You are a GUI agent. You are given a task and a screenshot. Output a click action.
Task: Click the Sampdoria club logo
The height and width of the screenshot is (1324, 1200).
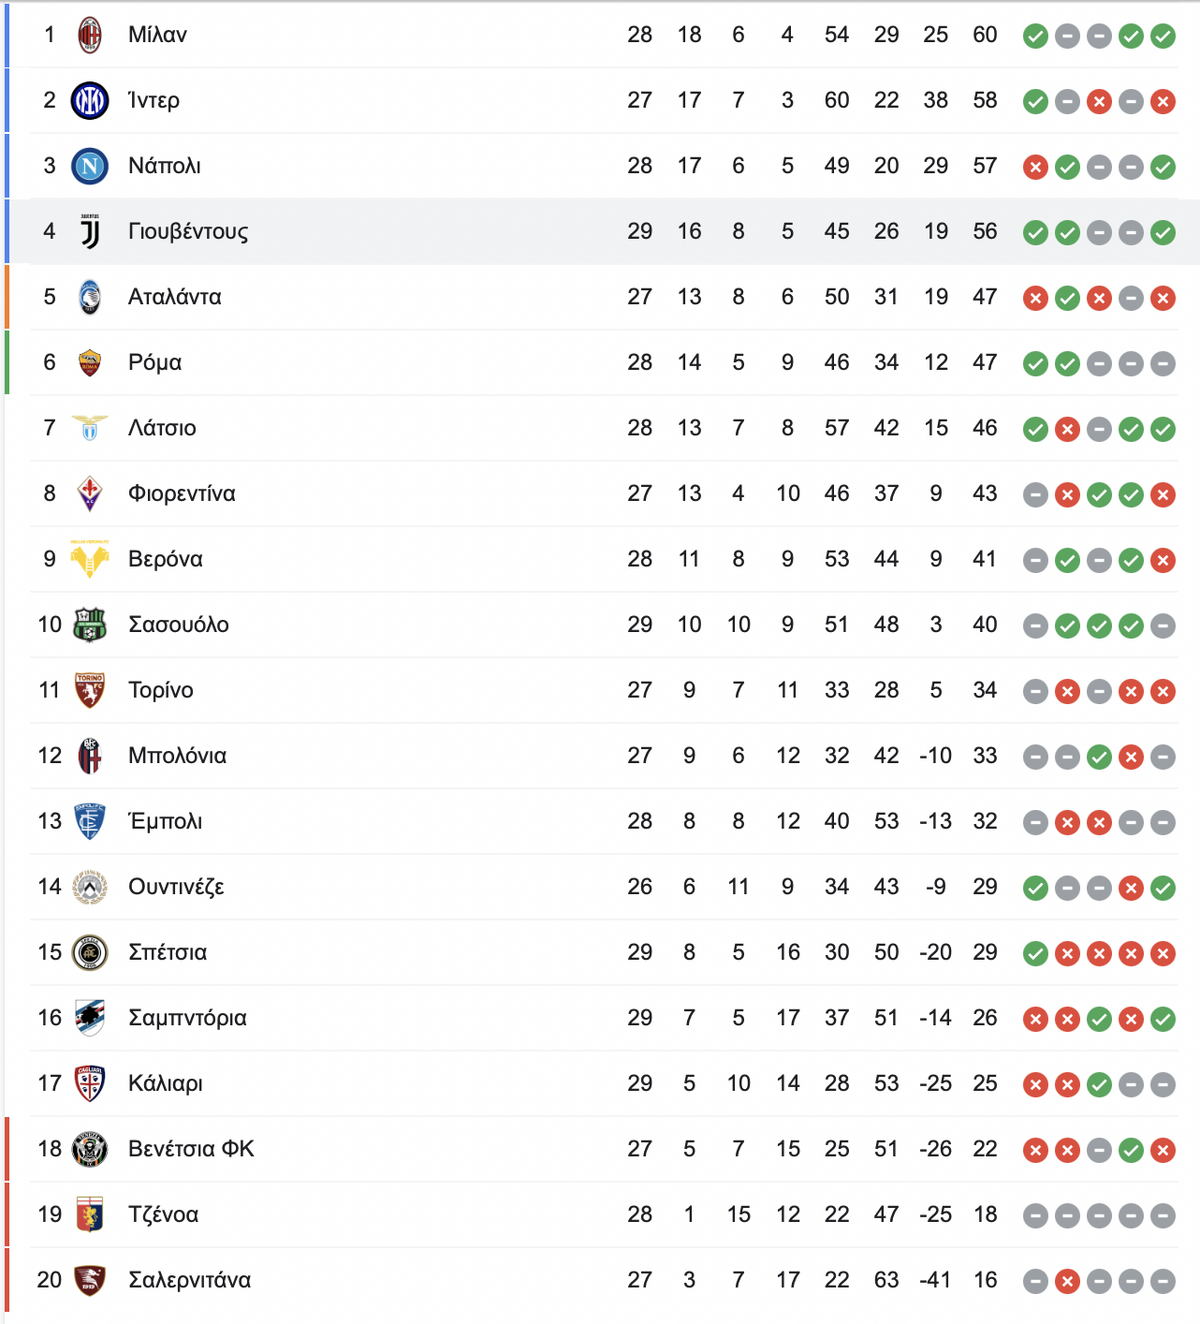(90, 1018)
